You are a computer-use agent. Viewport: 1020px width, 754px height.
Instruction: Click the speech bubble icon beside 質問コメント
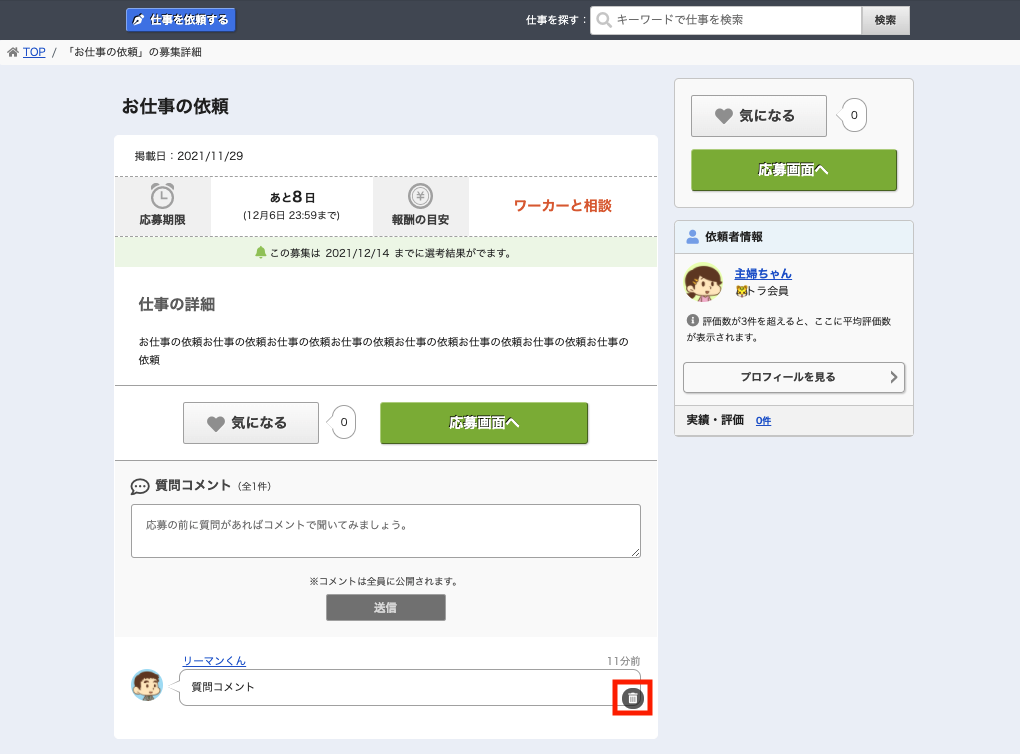click(x=140, y=486)
